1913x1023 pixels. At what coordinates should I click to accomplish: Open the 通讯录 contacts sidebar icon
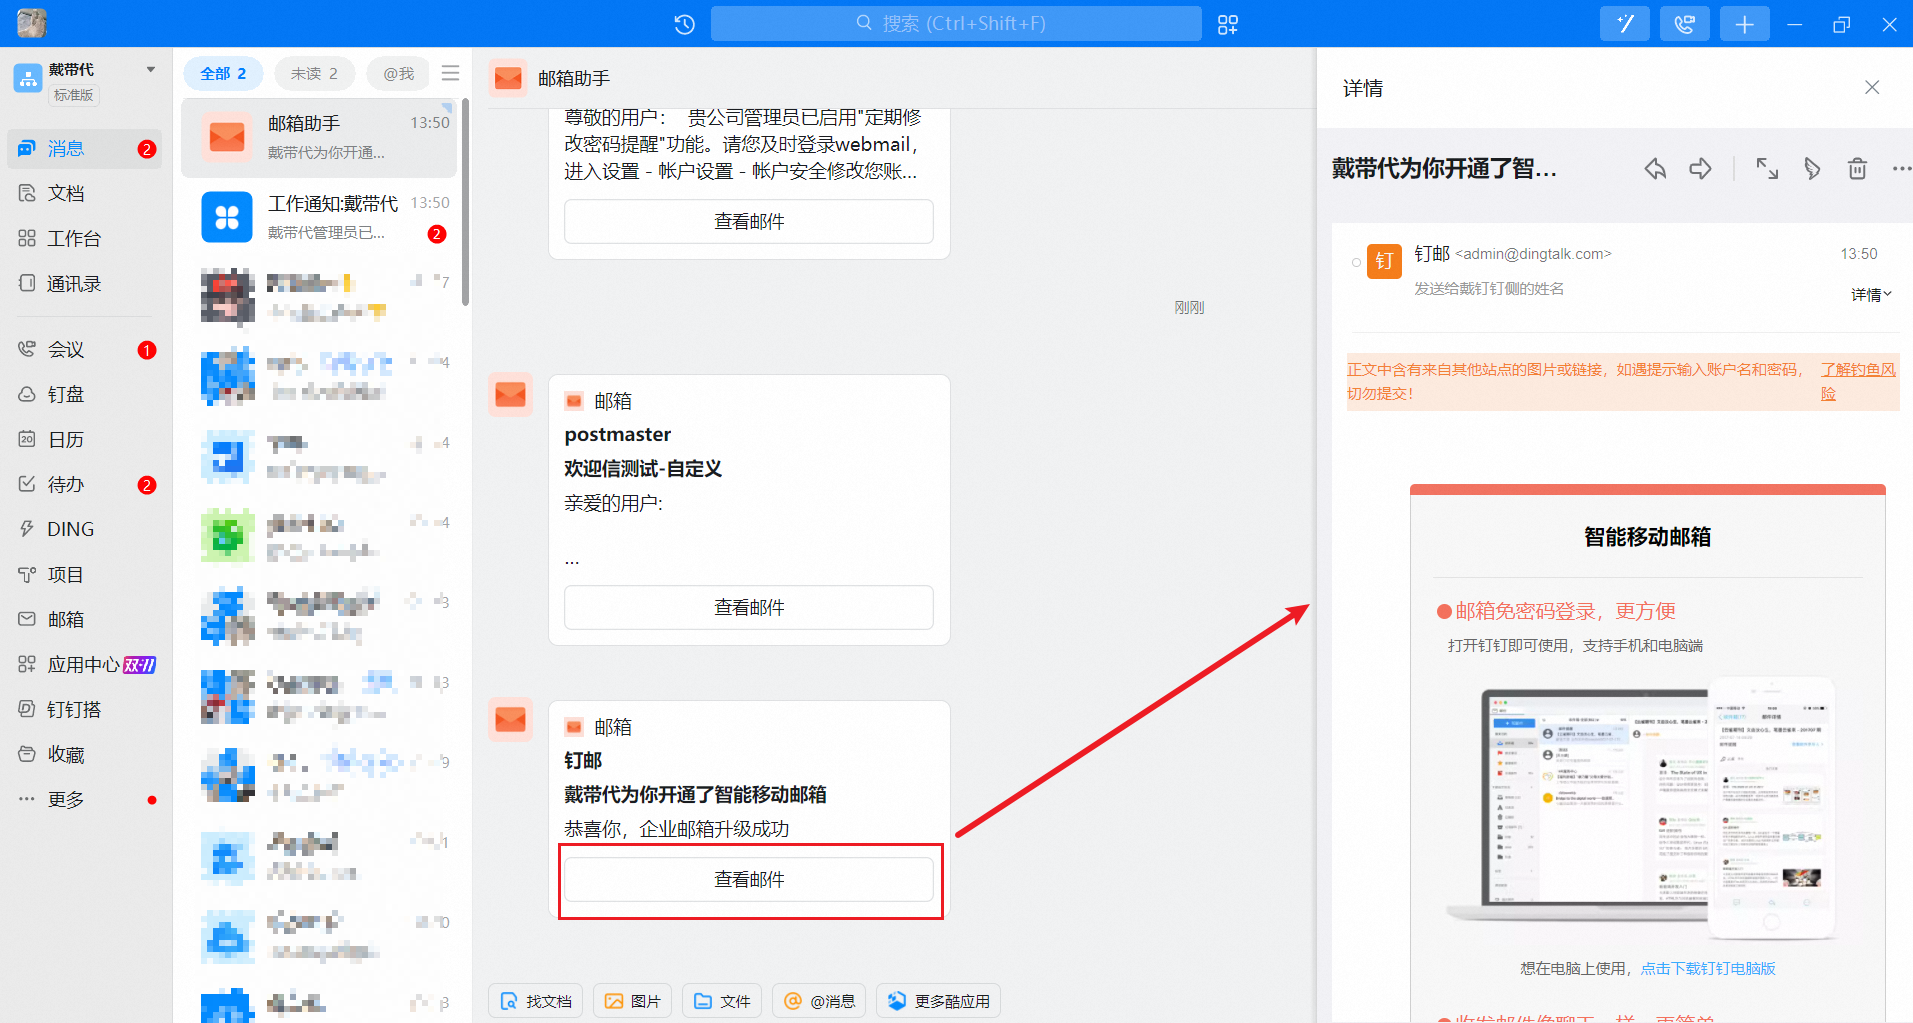pos(26,283)
